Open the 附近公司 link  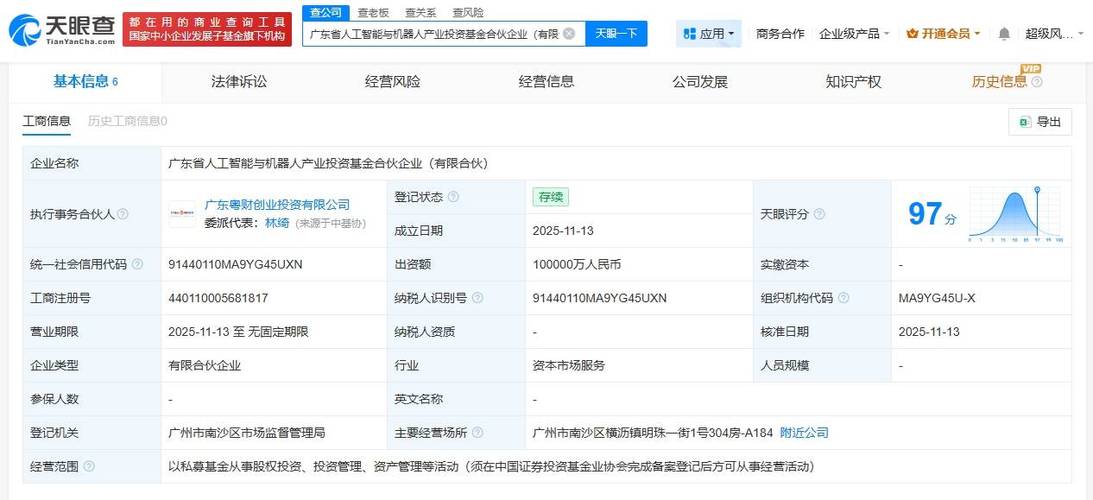(x=804, y=433)
